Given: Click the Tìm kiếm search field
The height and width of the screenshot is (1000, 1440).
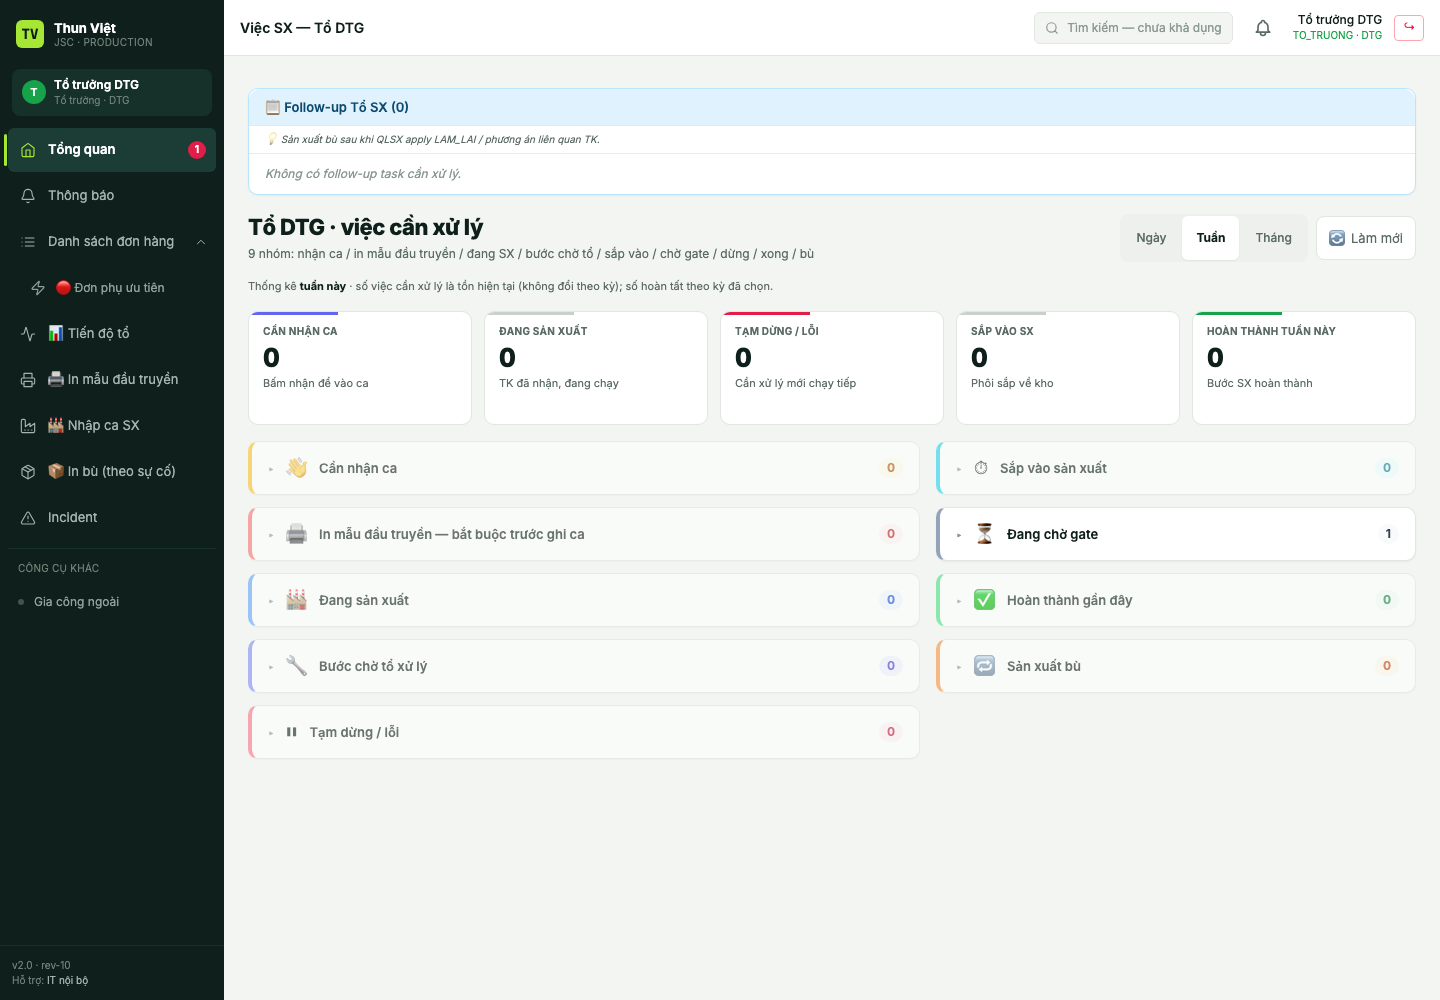Looking at the screenshot, I should pos(1133,28).
